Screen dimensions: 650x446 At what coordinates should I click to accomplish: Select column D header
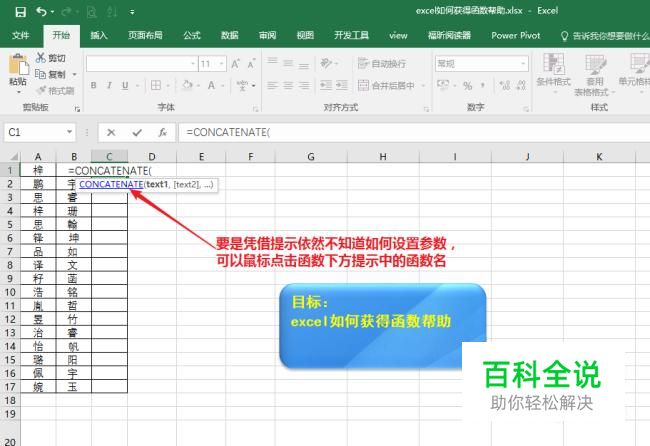point(152,157)
